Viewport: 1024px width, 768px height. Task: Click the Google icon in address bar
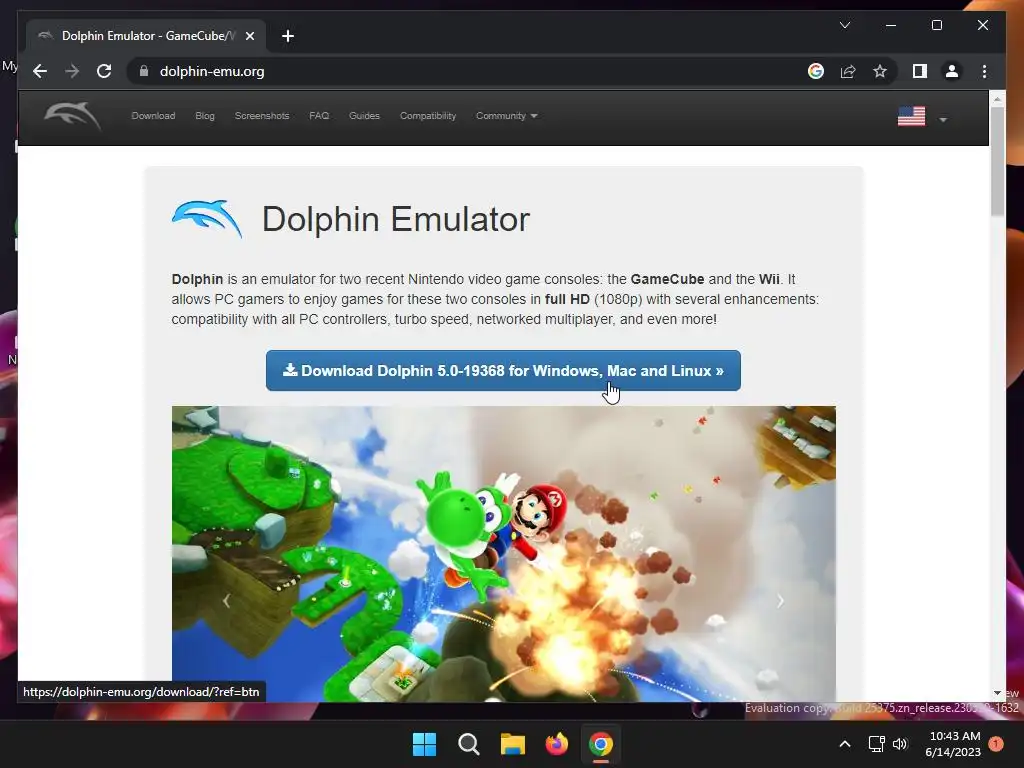816,71
